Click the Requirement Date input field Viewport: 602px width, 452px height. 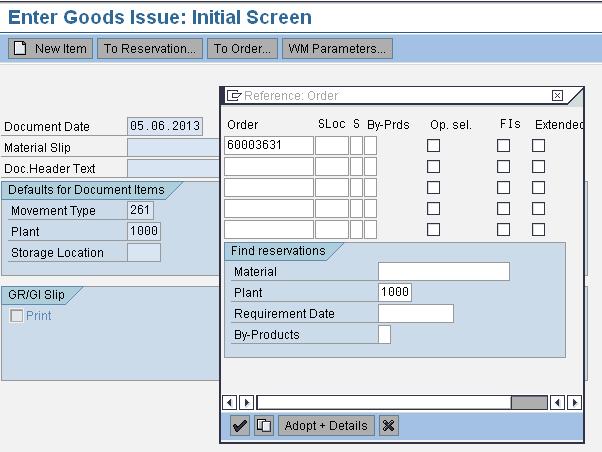[x=415, y=314]
